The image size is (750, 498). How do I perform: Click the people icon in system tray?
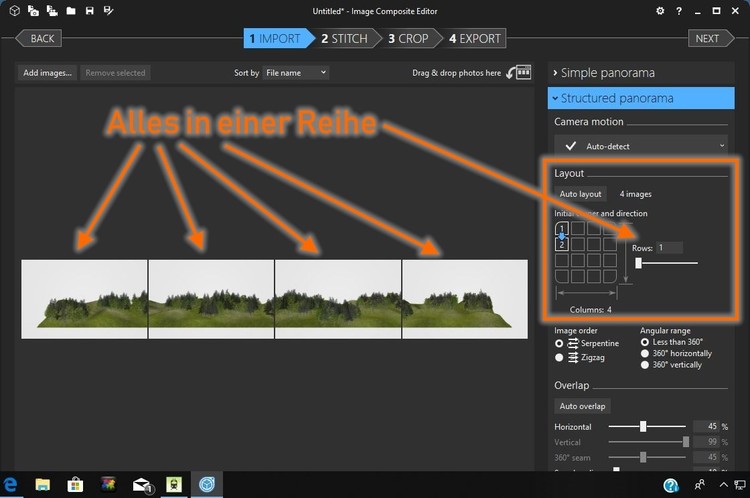click(699, 485)
